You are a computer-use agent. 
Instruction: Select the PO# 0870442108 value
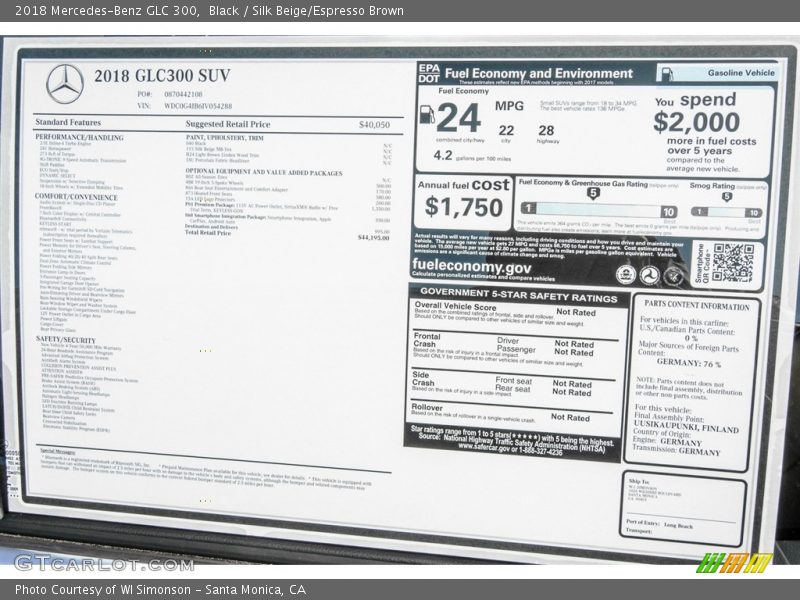183,94
